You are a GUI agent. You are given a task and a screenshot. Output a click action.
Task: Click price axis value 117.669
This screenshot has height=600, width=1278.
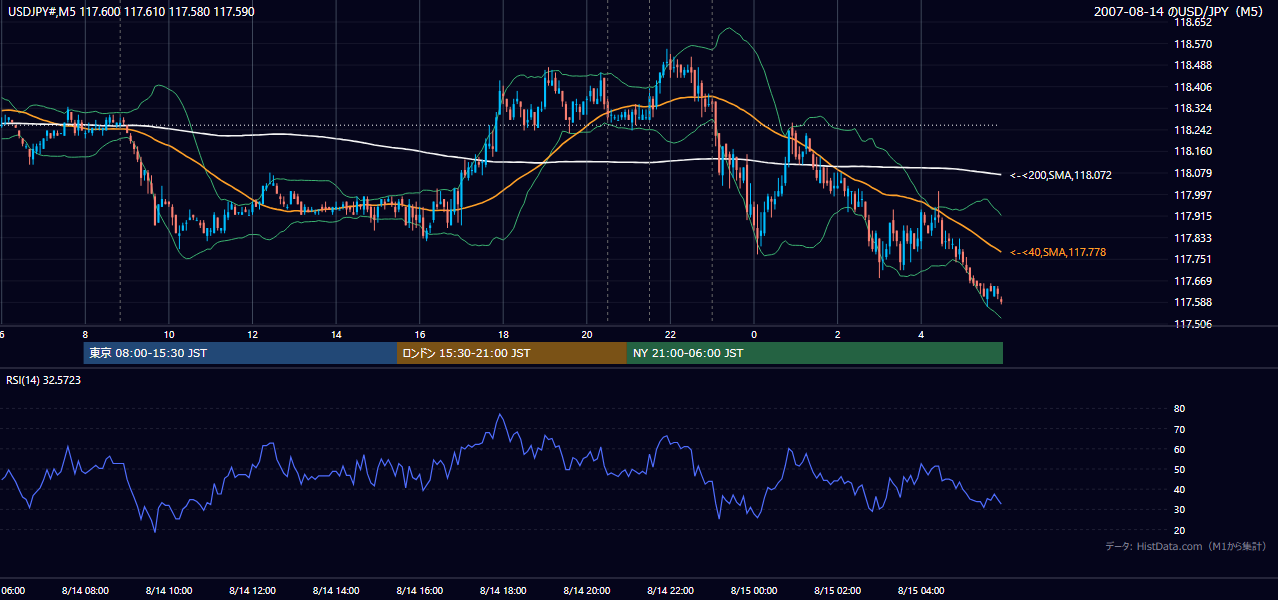pyautogui.click(x=1192, y=281)
